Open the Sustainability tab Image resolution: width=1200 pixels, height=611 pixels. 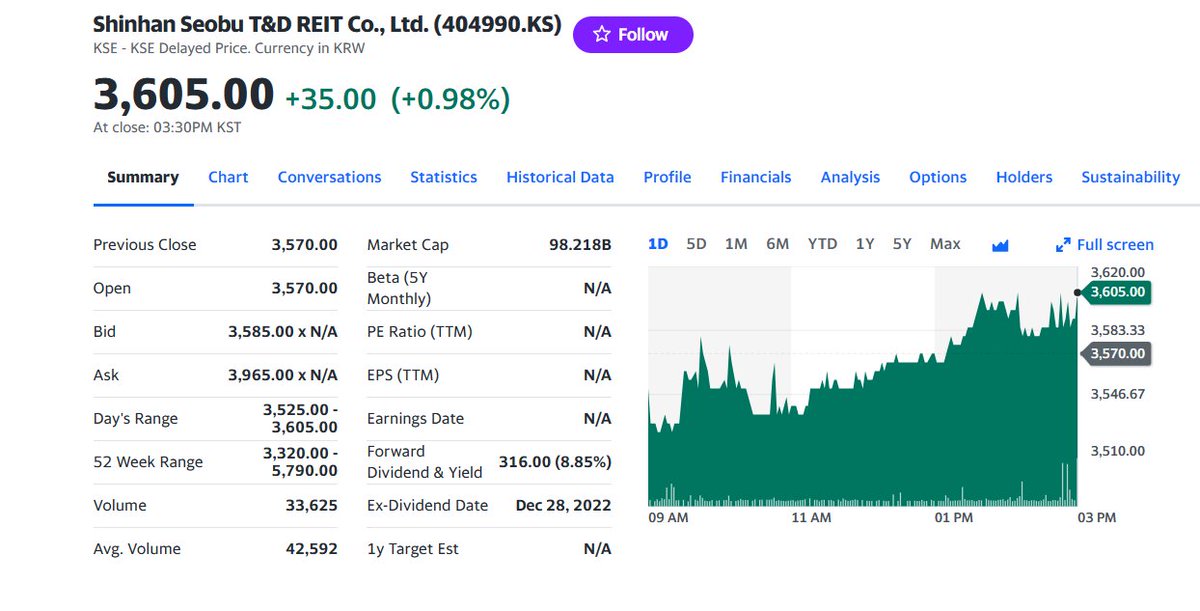click(x=1130, y=177)
